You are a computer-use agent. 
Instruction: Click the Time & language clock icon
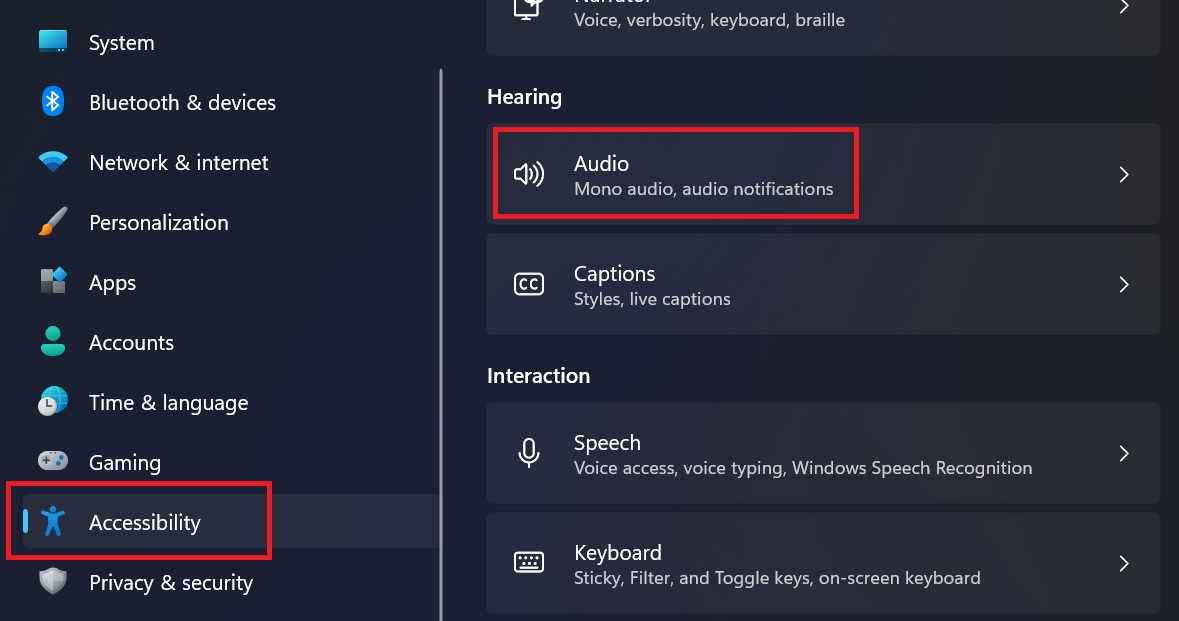(53, 401)
